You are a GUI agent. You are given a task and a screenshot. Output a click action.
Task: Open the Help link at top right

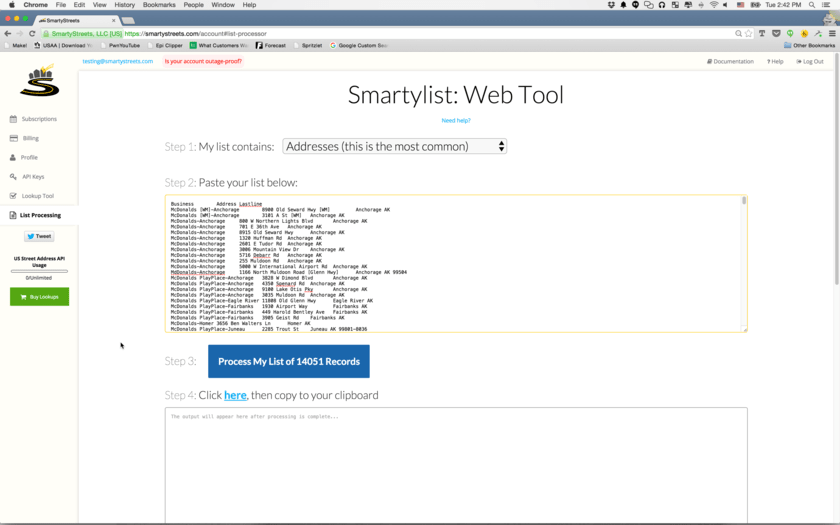[775, 62]
